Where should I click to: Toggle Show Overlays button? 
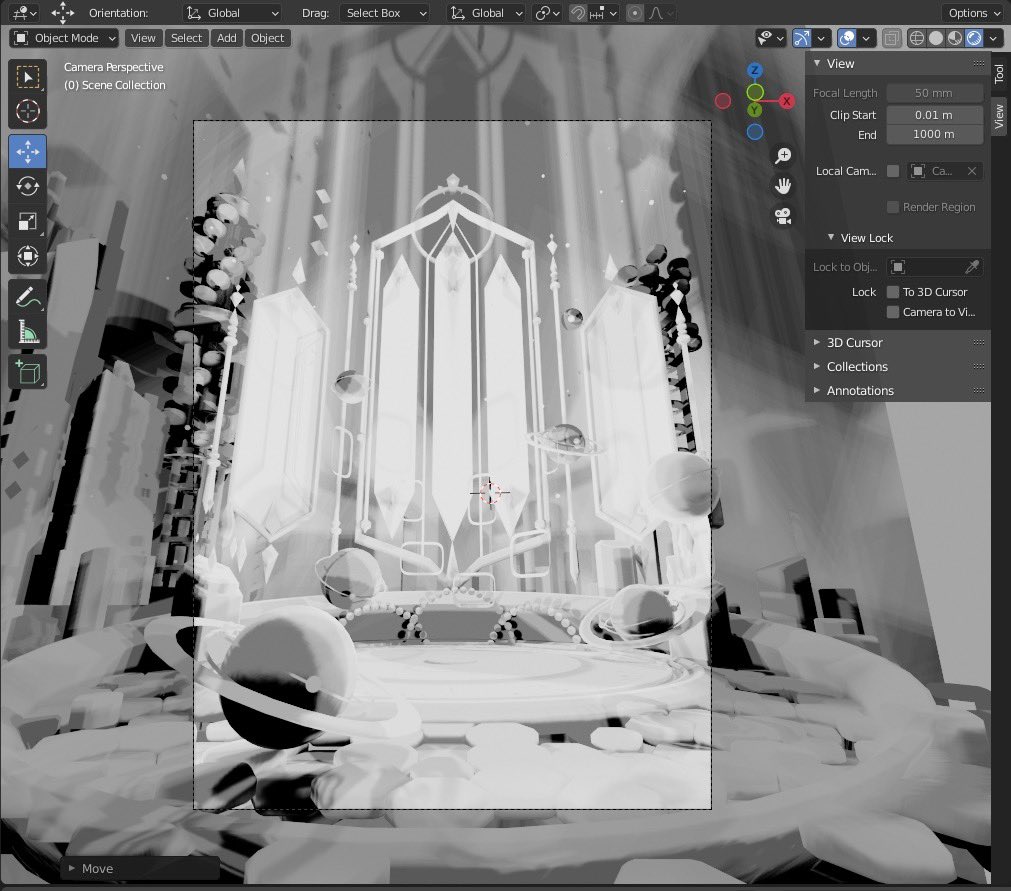[847, 38]
